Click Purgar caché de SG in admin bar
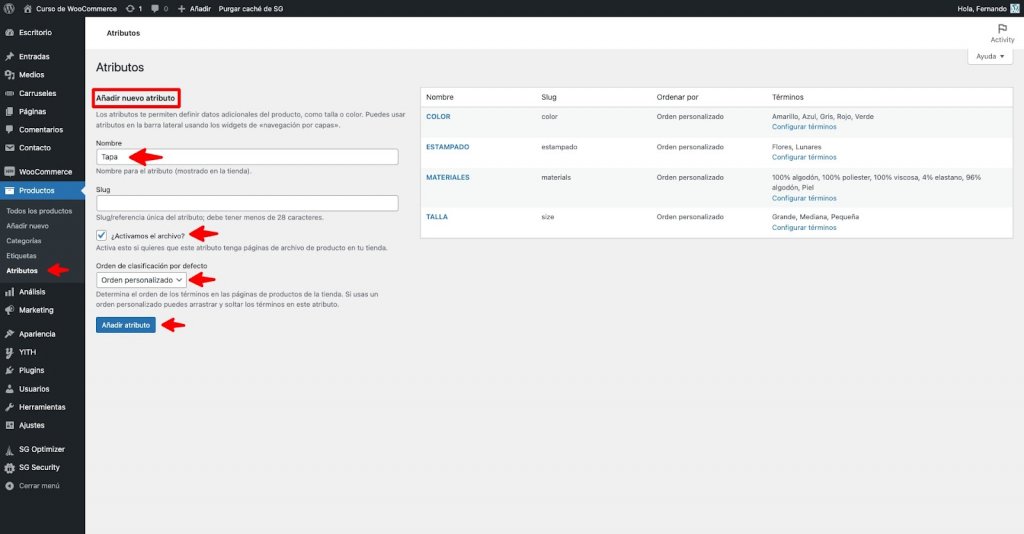The height and width of the screenshot is (534, 1024). point(251,8)
